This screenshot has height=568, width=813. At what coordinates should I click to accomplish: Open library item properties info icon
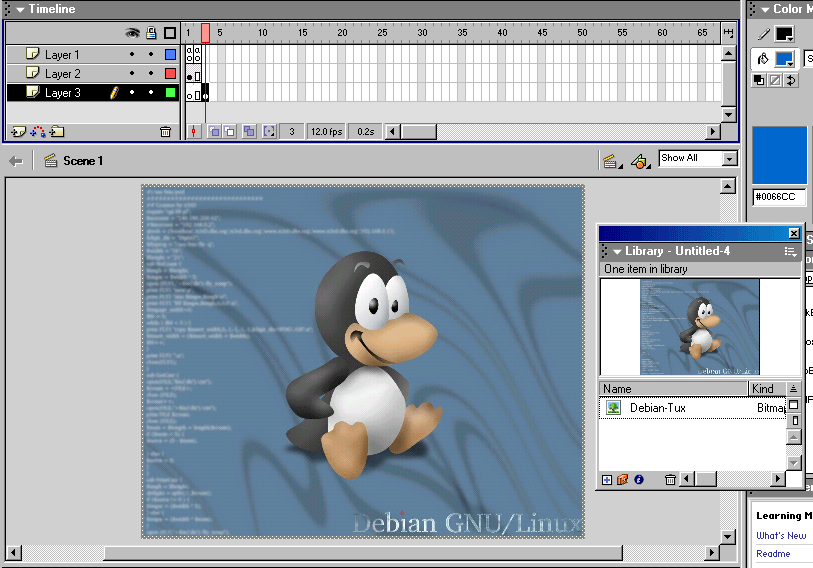click(x=638, y=480)
